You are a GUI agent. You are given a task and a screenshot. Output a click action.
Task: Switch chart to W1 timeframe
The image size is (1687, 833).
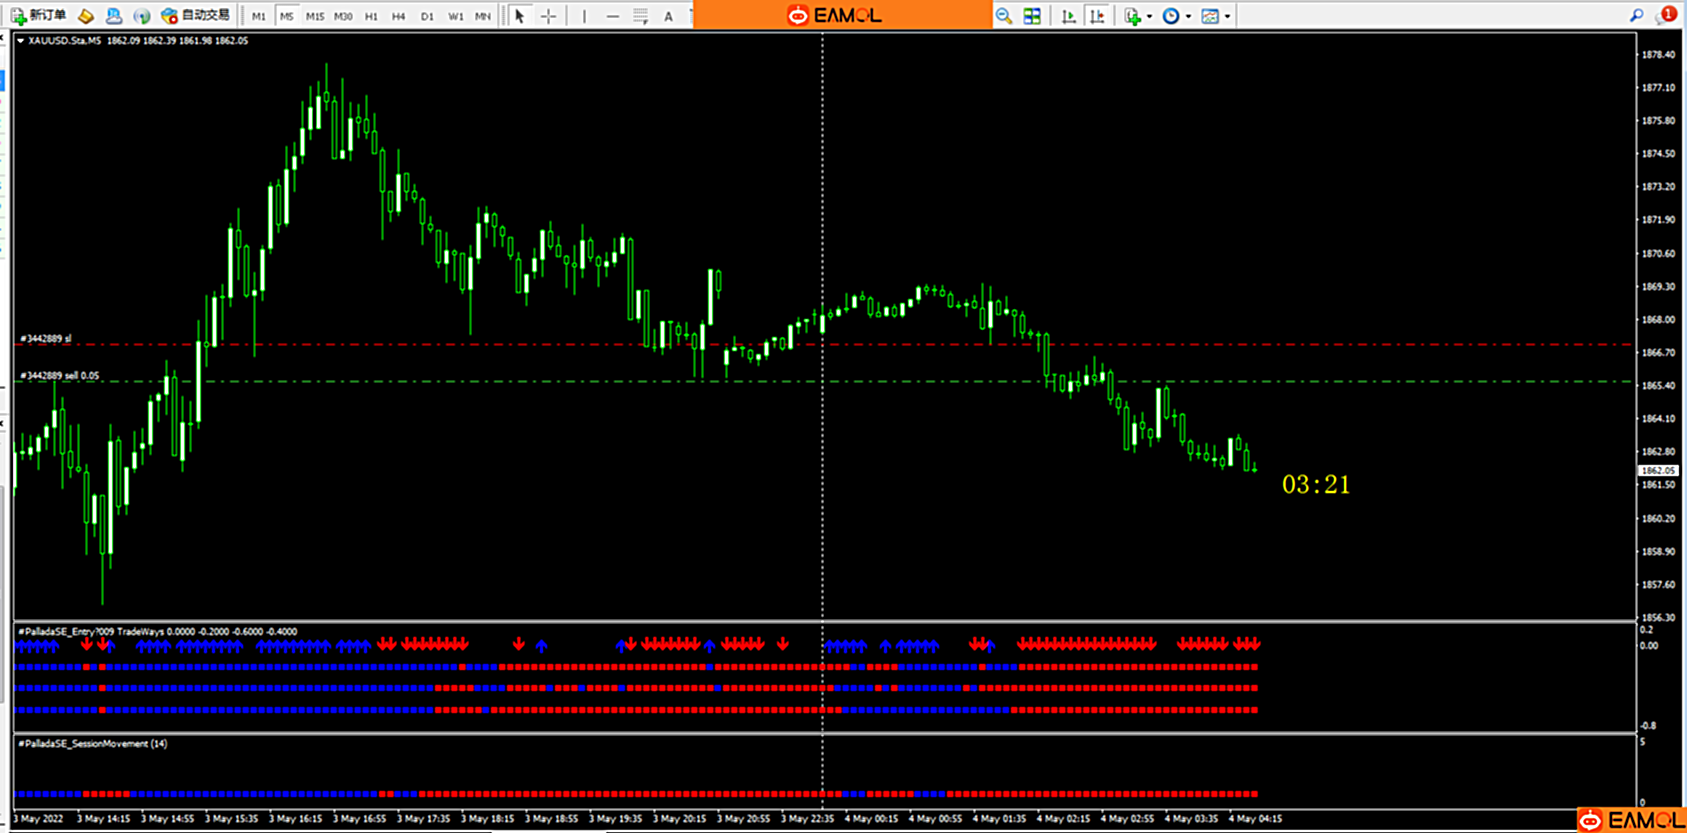tap(455, 16)
